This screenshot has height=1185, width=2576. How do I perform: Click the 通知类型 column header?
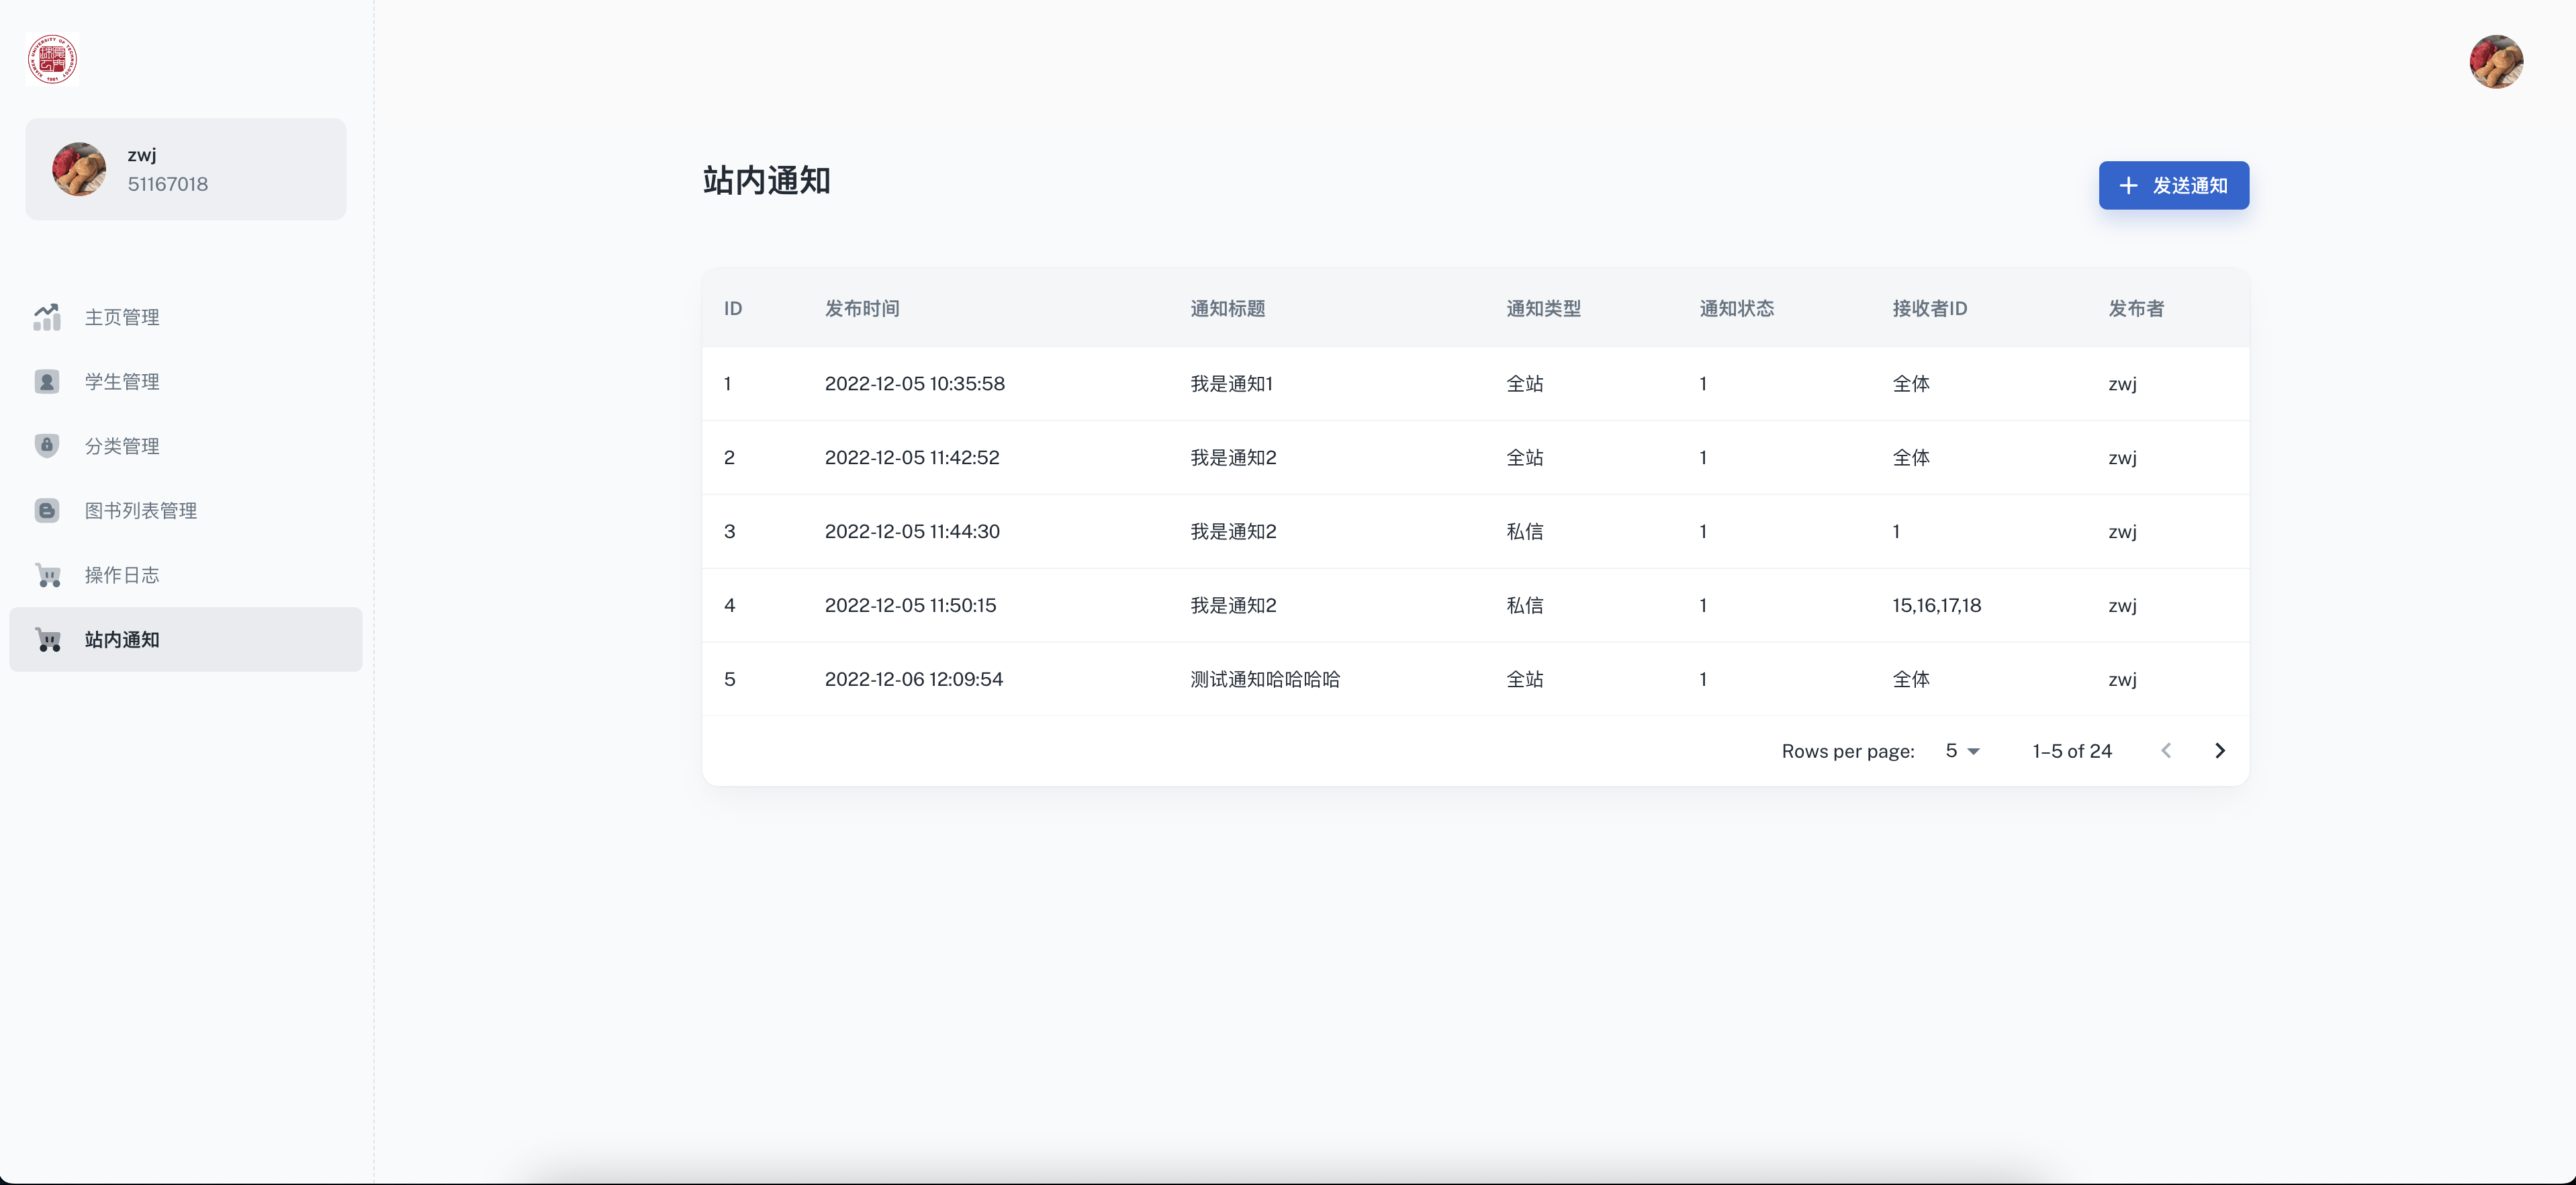click(1543, 308)
